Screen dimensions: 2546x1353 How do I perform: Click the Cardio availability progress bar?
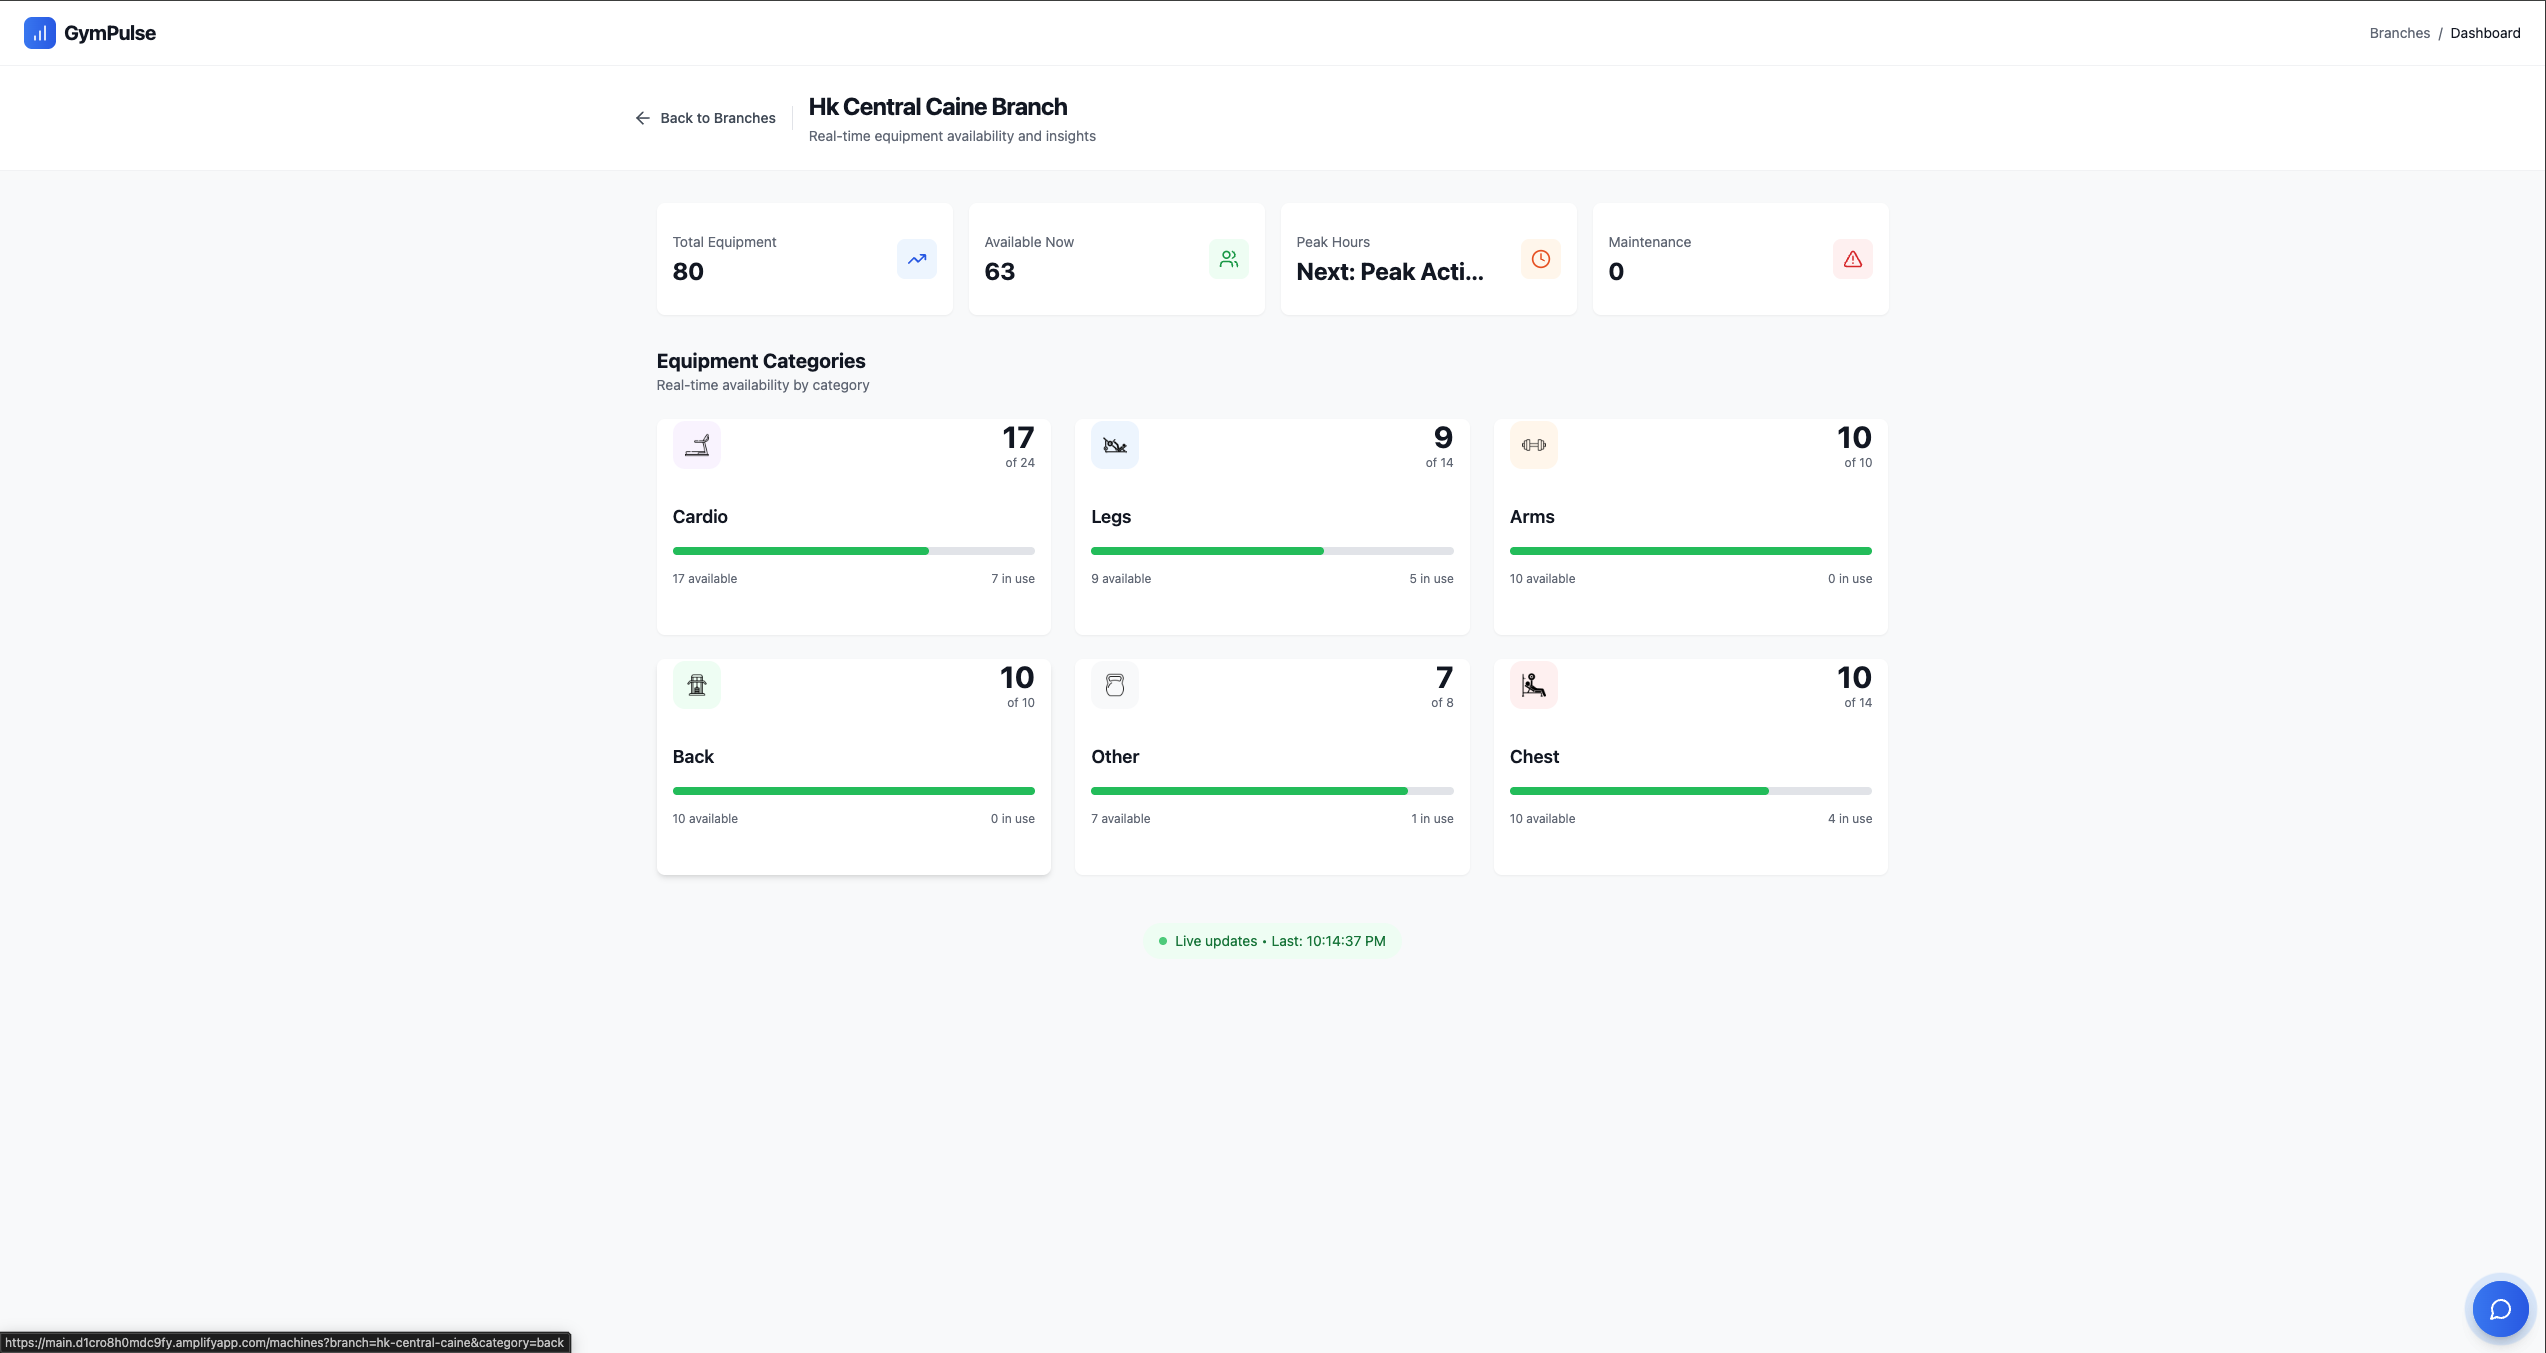[853, 551]
